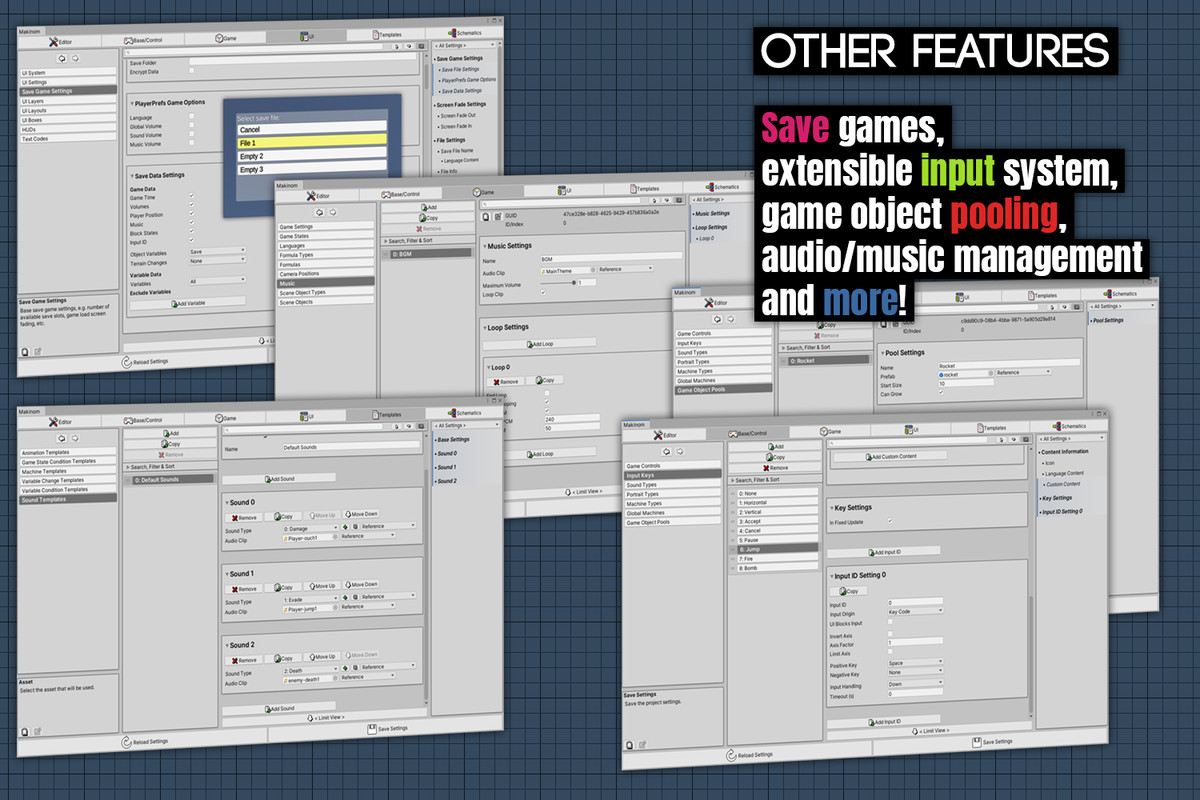The image size is (1200, 800).
Task: Toggle the Can Grow checkbox in Pool Settings
Action: coord(941,393)
